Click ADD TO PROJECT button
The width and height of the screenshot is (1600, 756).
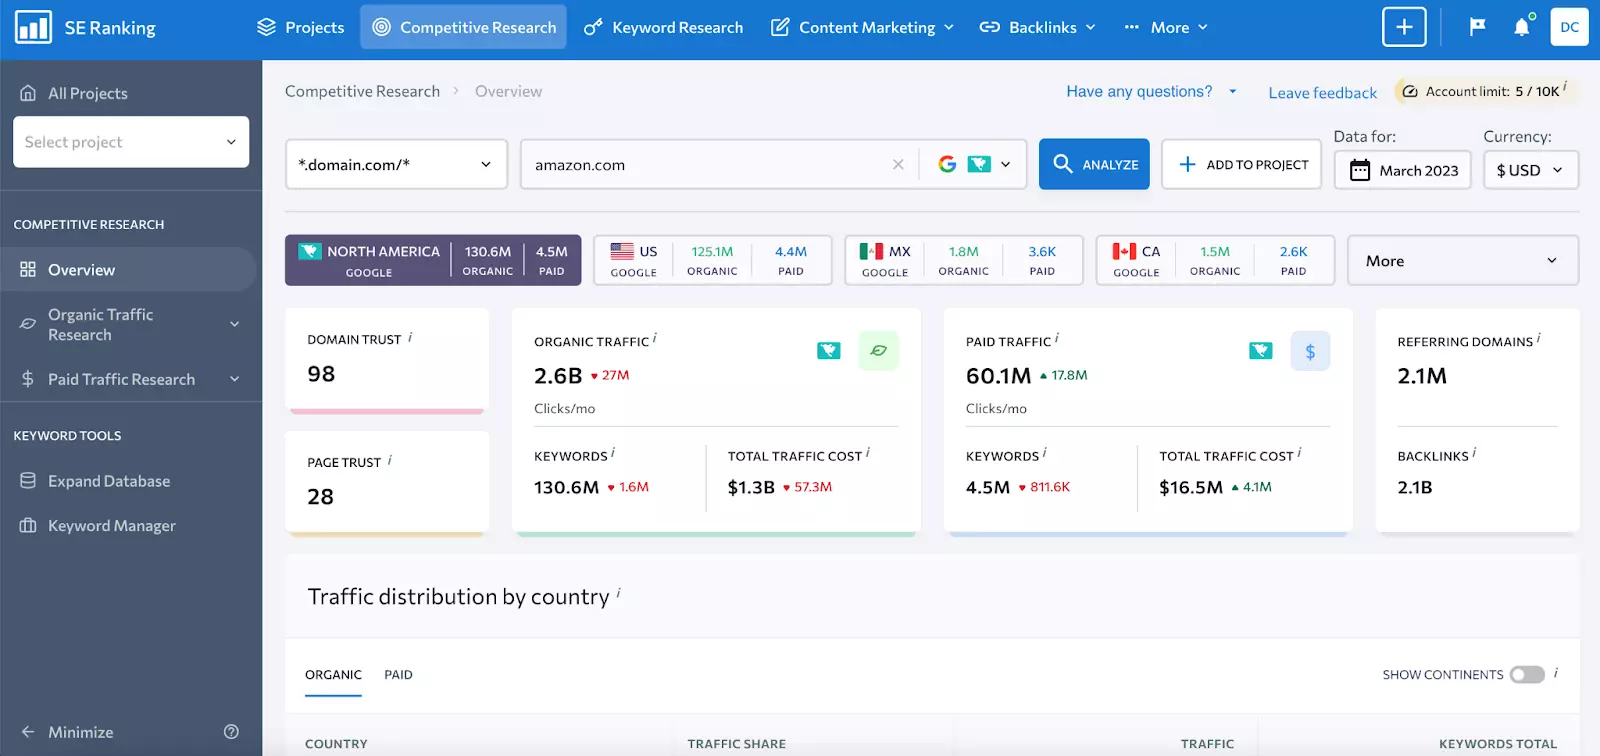tap(1242, 164)
